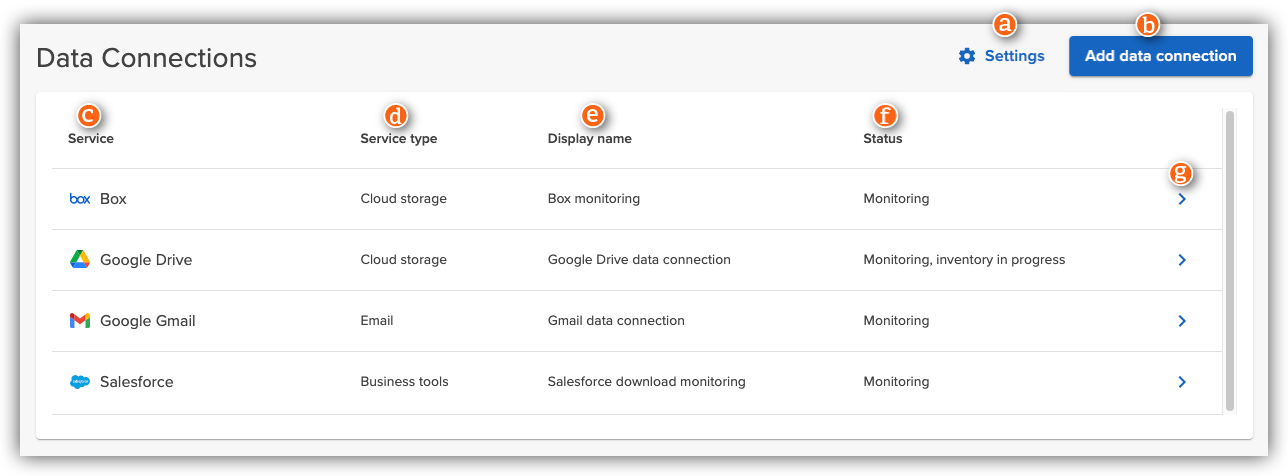Click the Google Gmail logo icon
This screenshot has width=1288, height=476.
point(80,321)
